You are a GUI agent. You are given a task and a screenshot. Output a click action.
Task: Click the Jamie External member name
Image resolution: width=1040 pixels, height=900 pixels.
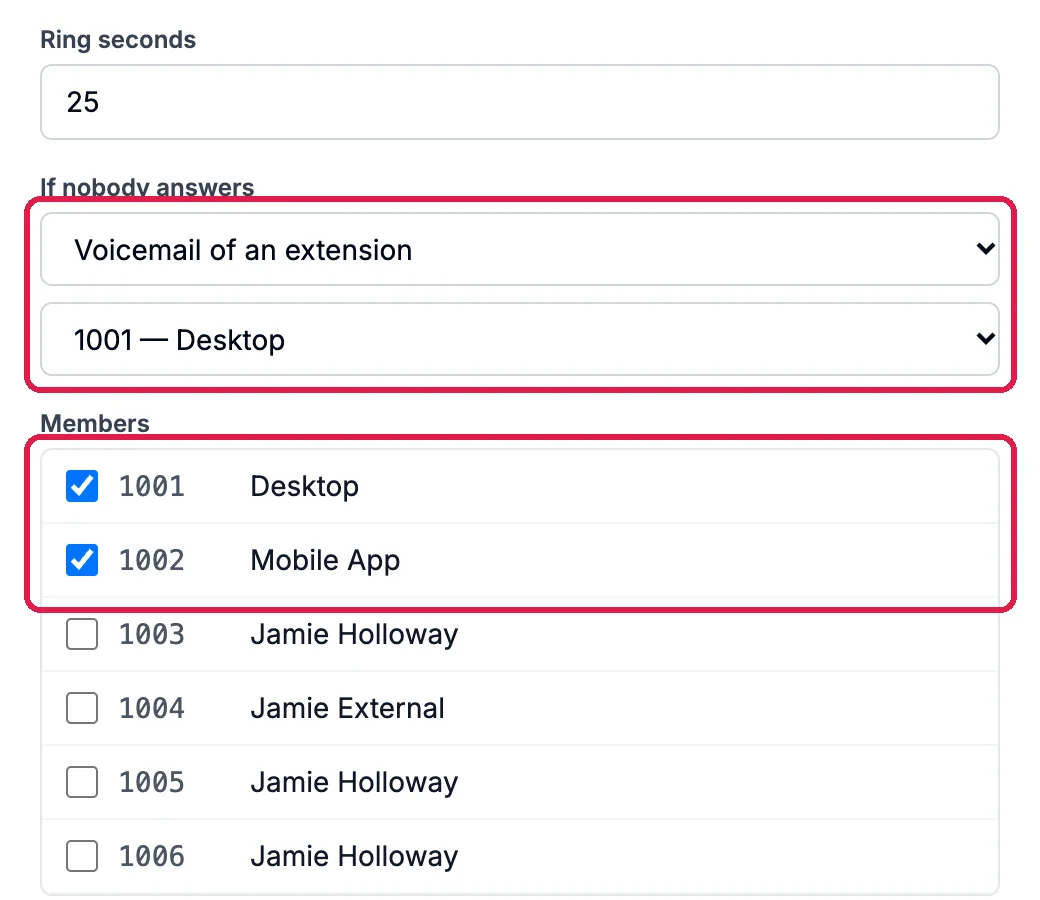point(348,708)
